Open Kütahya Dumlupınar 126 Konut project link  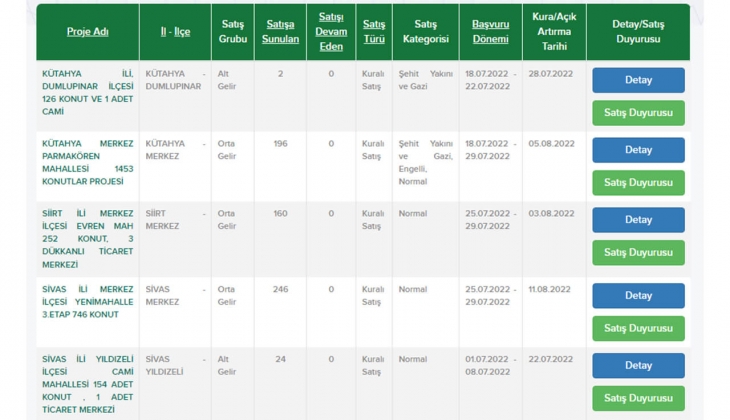tap(87, 86)
